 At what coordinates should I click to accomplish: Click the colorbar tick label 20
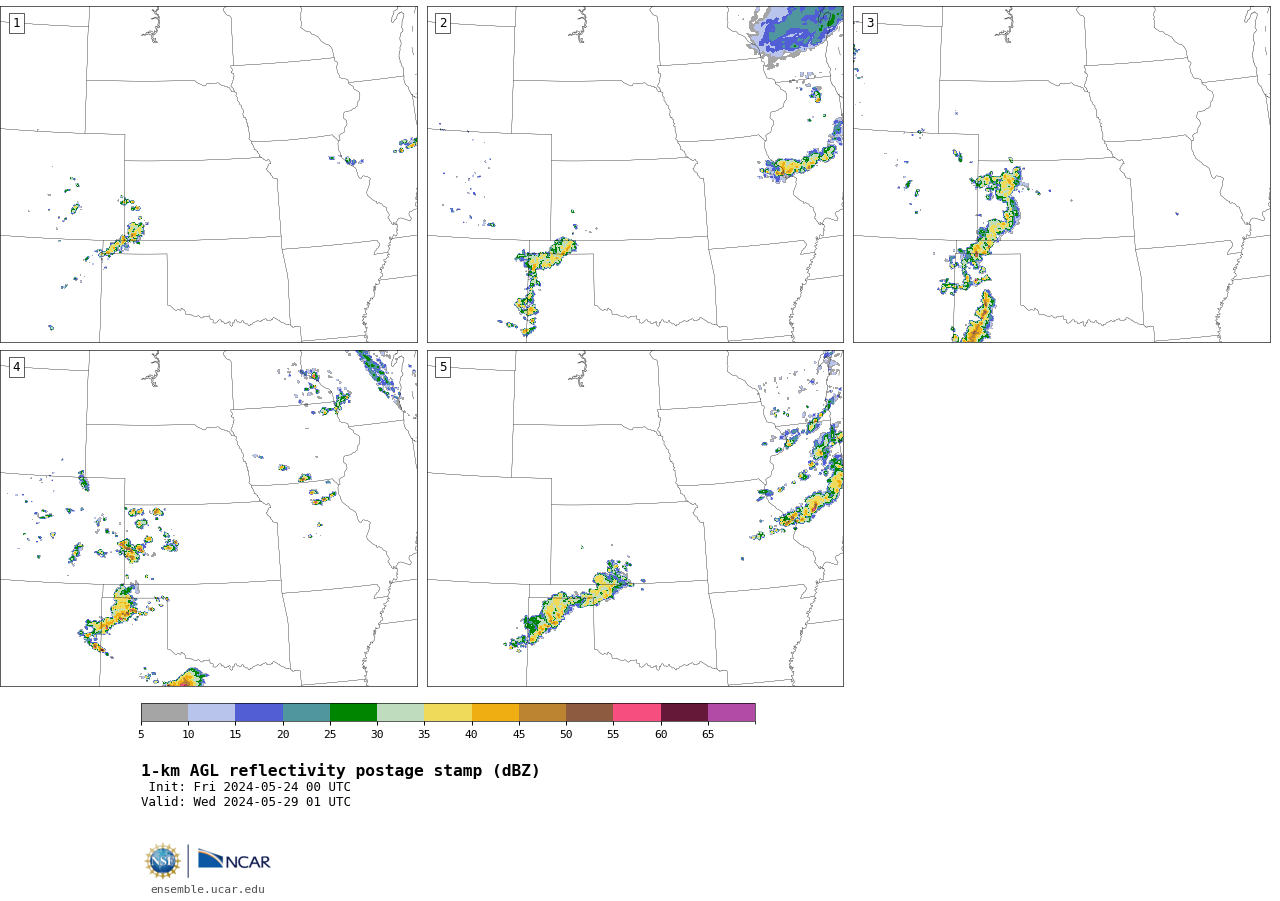[x=283, y=734]
